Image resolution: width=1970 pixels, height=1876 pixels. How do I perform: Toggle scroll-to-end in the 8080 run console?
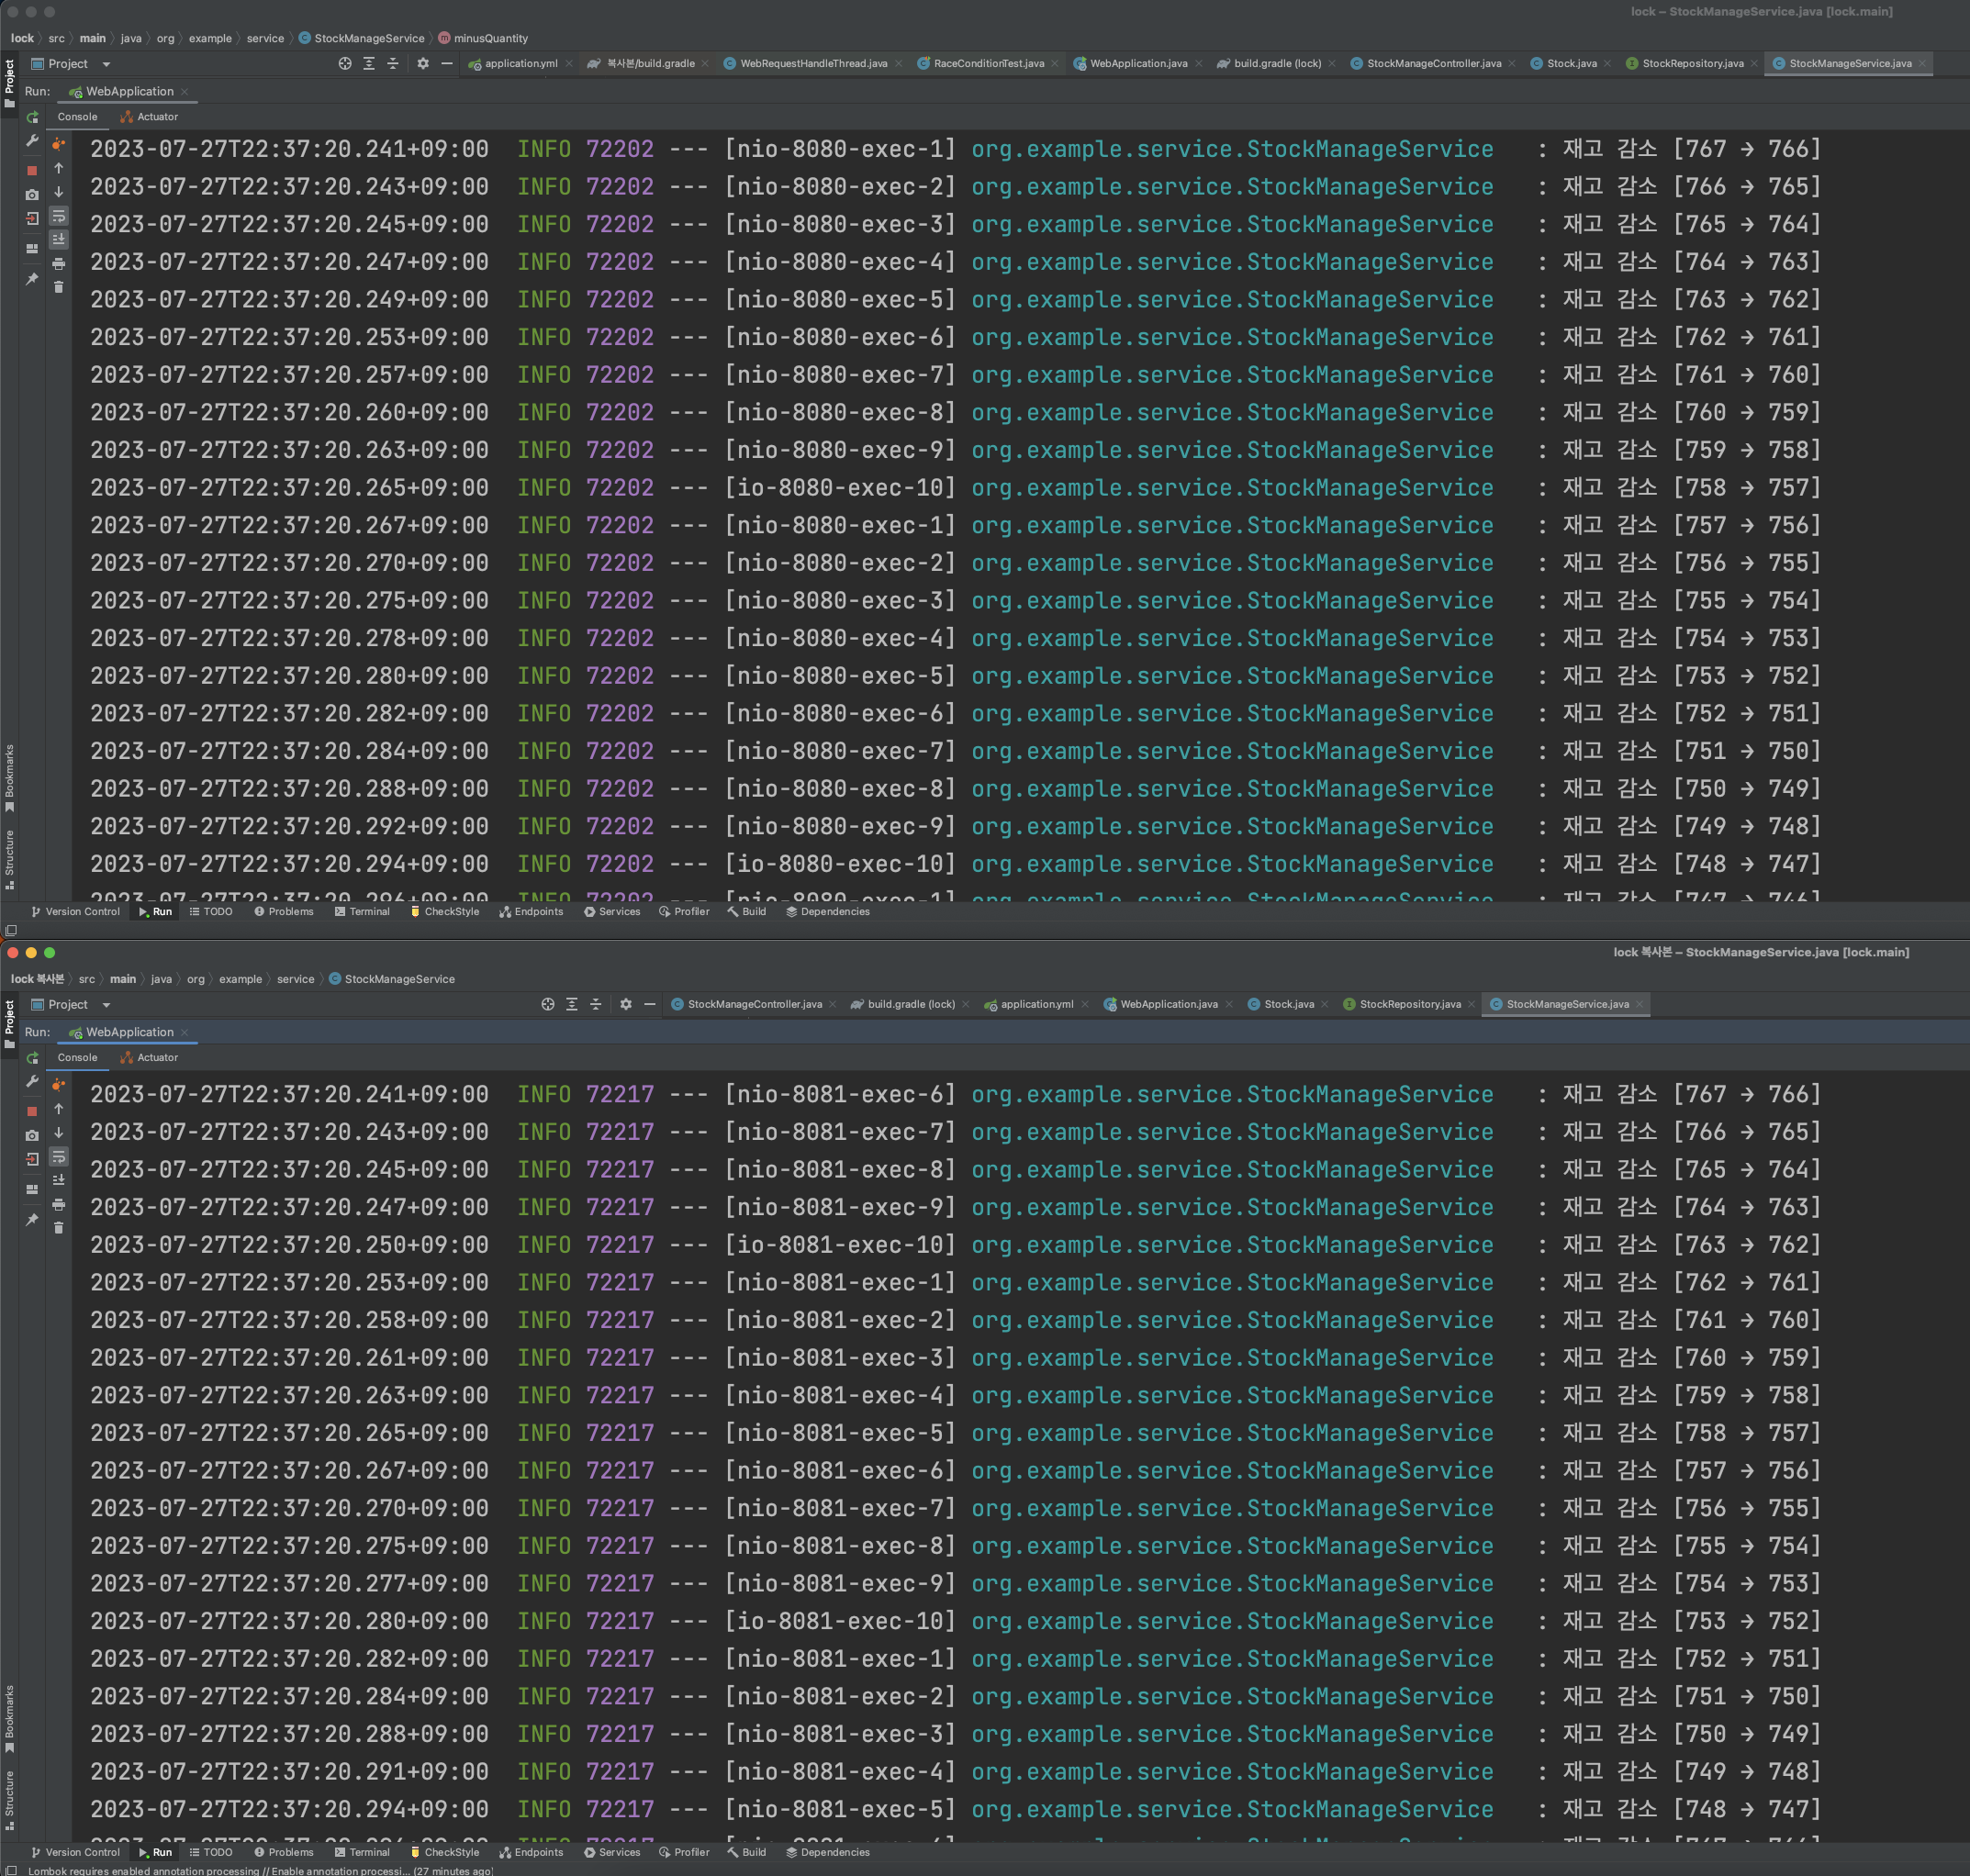point(59,239)
